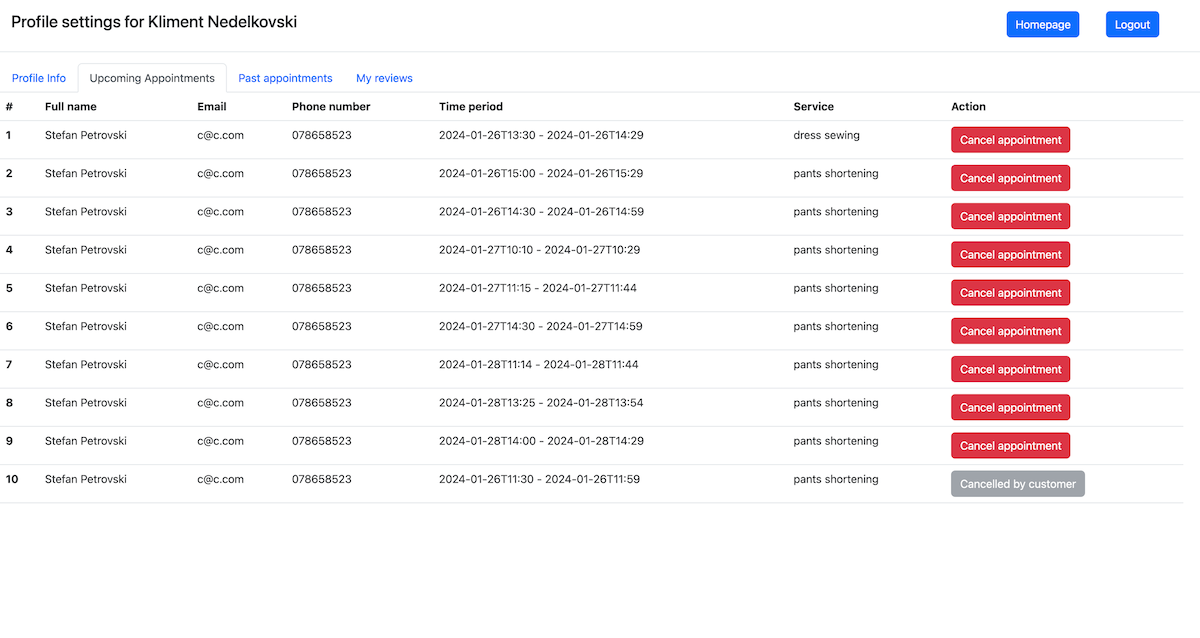
Task: Cancel the appointment in row 2
Action: click(1010, 178)
